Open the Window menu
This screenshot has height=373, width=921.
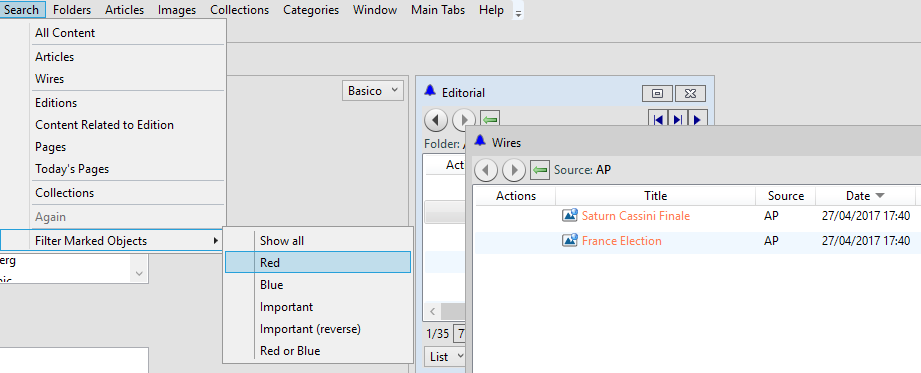[x=375, y=10]
